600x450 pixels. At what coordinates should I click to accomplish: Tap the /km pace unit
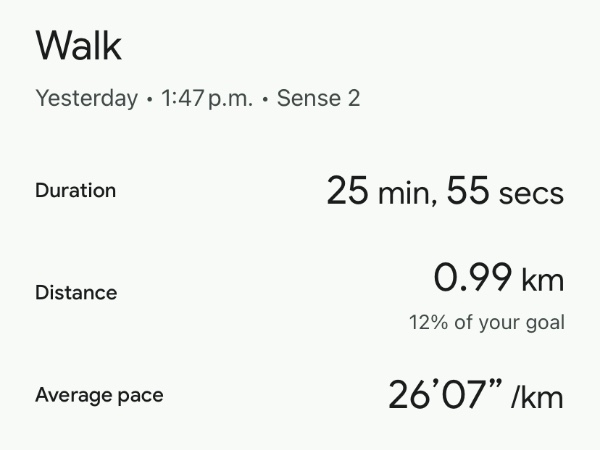[537, 398]
